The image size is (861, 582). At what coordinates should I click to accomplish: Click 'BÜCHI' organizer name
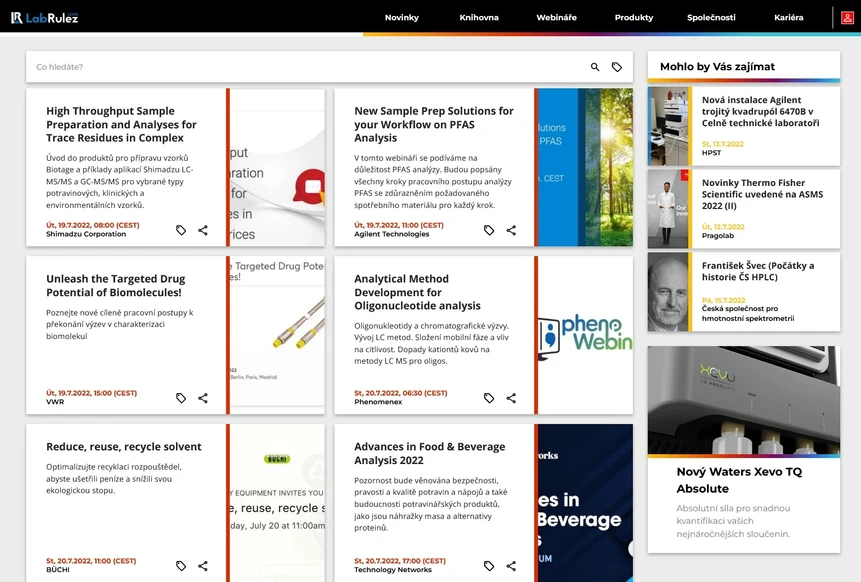[58, 570]
